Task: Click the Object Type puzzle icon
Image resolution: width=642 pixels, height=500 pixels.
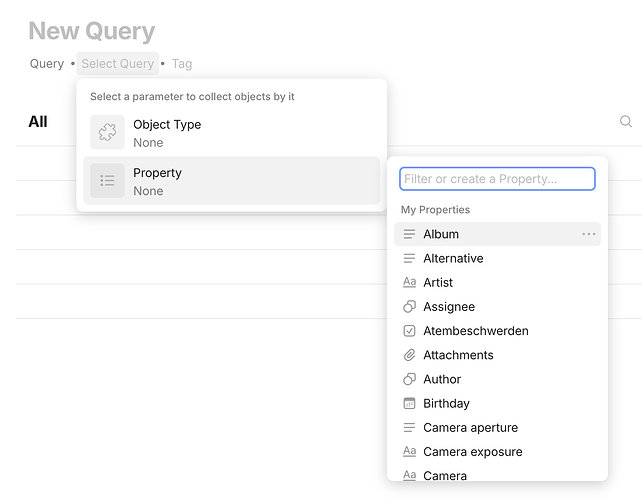Action: point(107,132)
